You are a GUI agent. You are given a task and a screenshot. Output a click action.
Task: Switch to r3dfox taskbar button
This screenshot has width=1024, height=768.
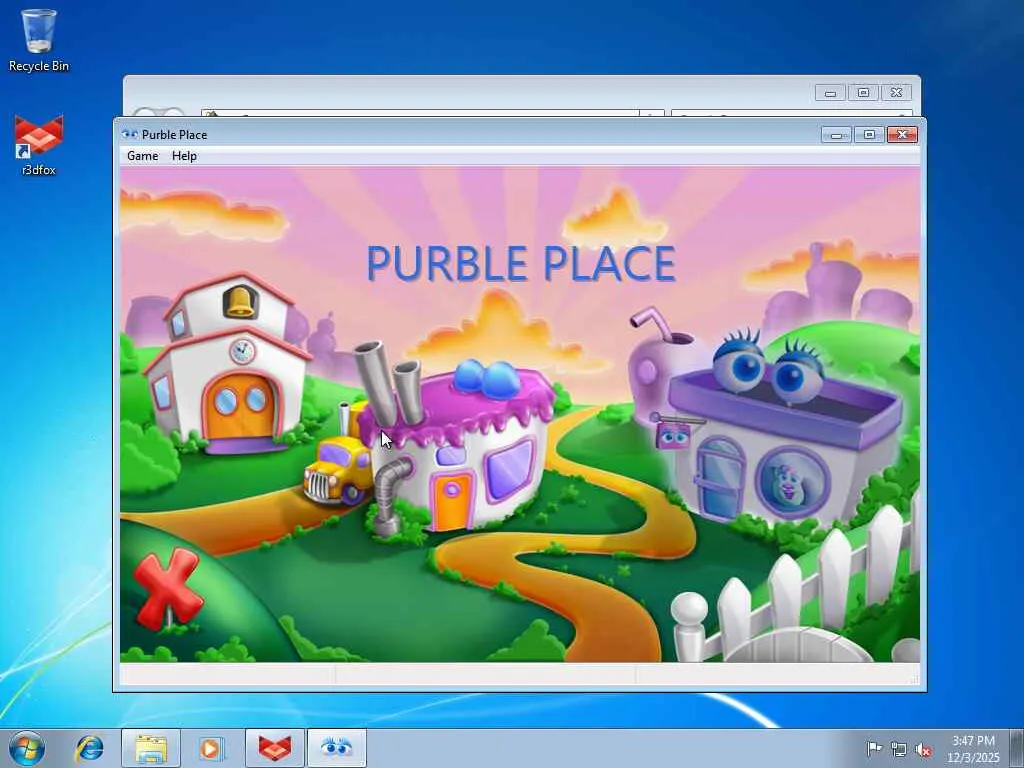click(x=274, y=748)
